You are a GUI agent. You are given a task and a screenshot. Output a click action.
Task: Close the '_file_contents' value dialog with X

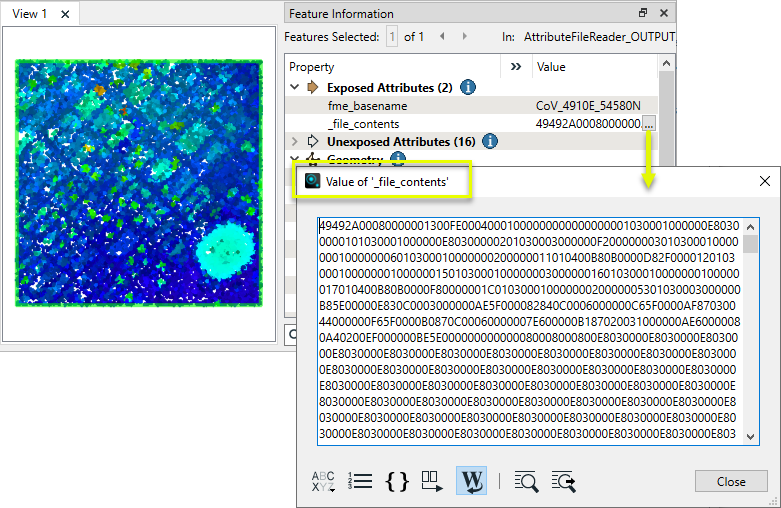[x=764, y=181]
